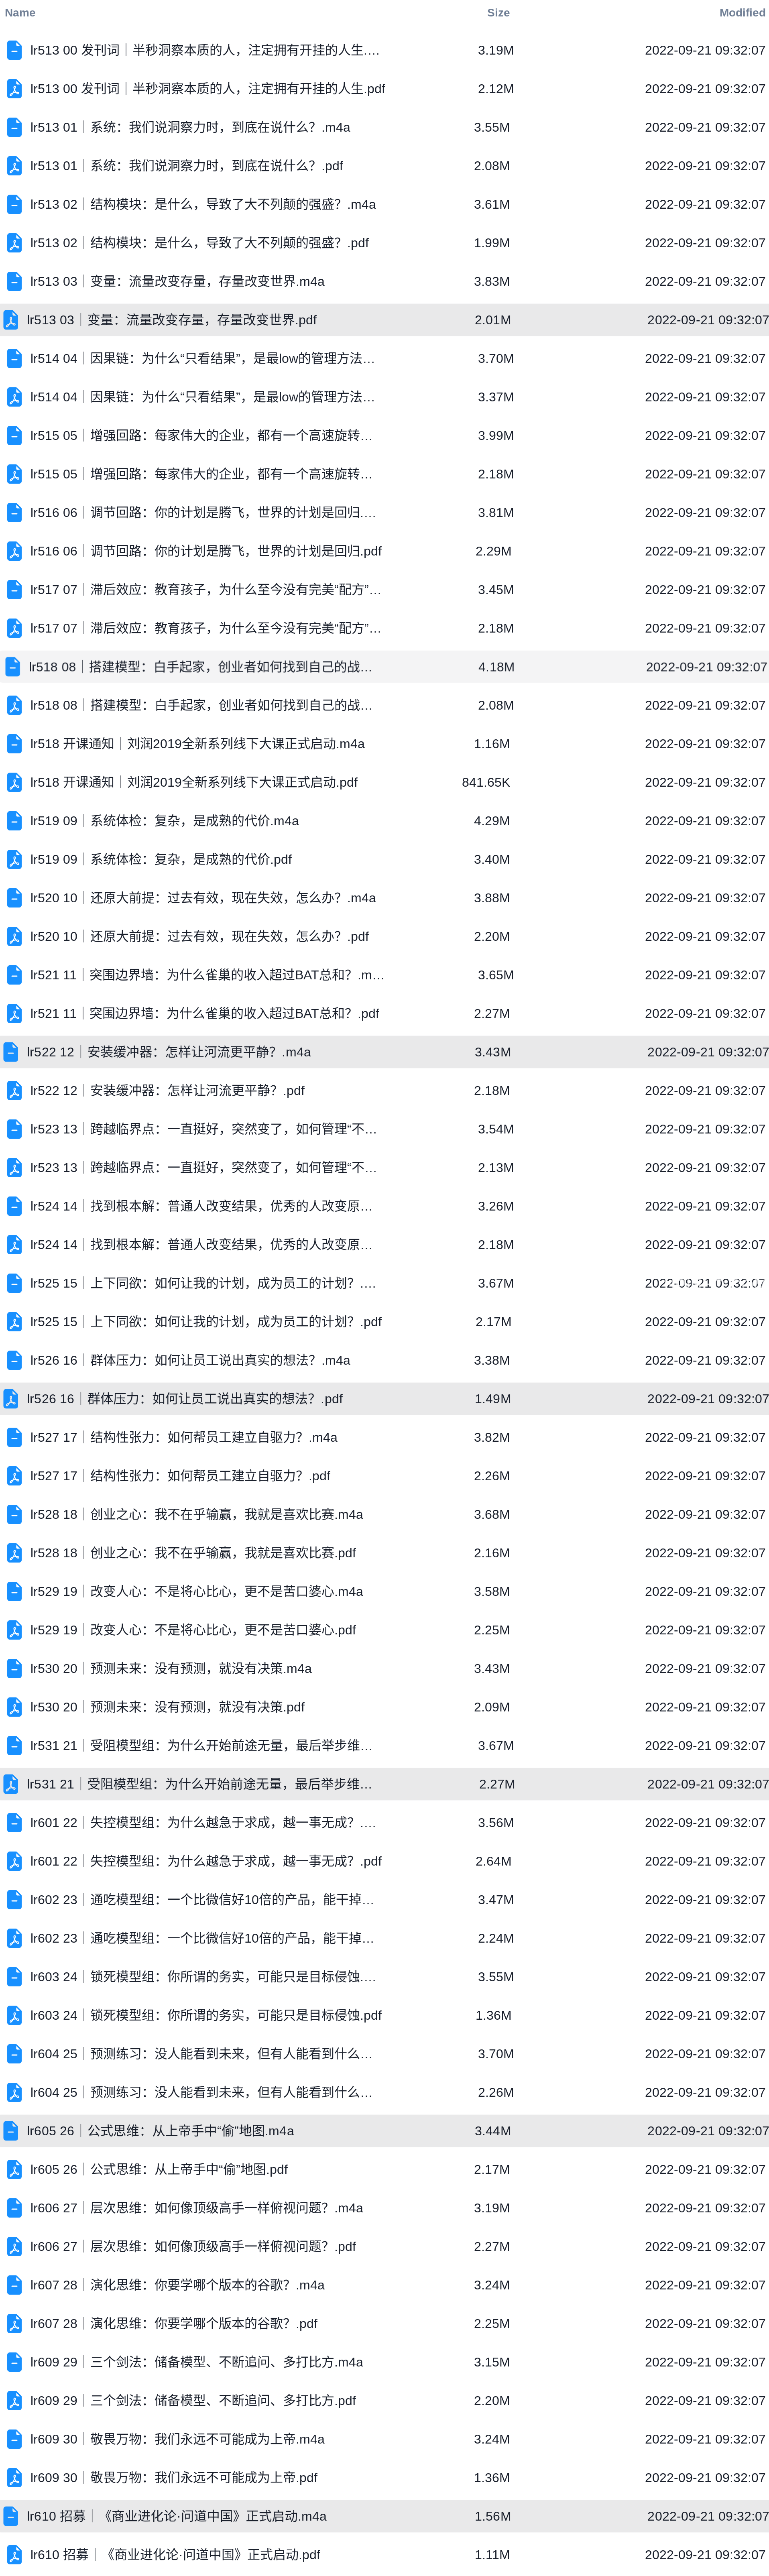The height and width of the screenshot is (2576, 769).
Task: Open lr606 27 层次思维 .m4a file name
Action: 197,2208
